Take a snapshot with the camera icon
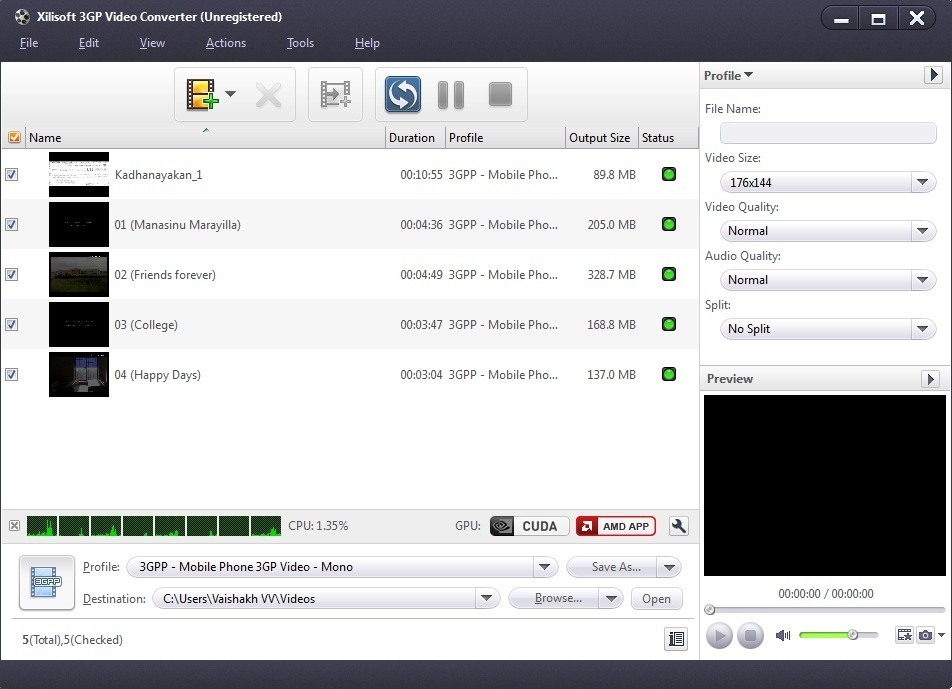This screenshot has width=952, height=689. point(928,635)
